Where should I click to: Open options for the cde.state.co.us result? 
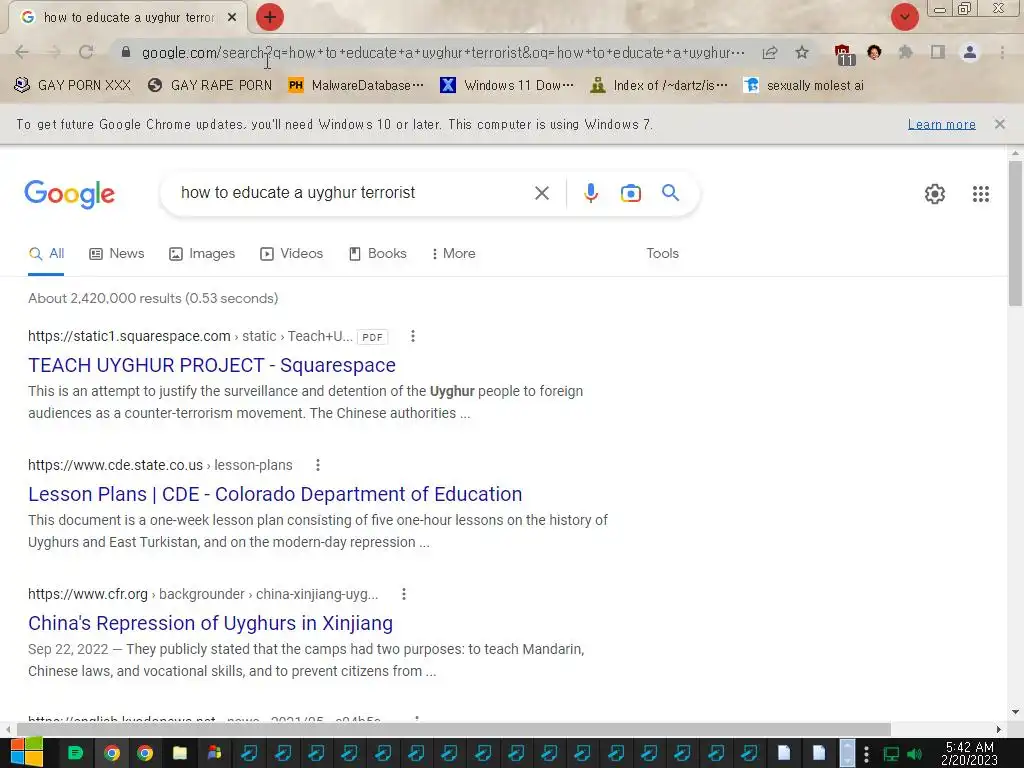(x=317, y=465)
